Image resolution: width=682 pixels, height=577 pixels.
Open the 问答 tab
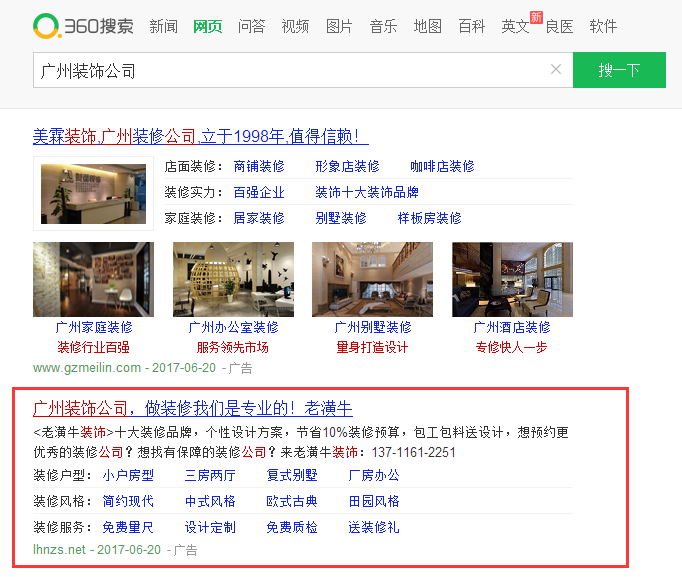(x=252, y=26)
